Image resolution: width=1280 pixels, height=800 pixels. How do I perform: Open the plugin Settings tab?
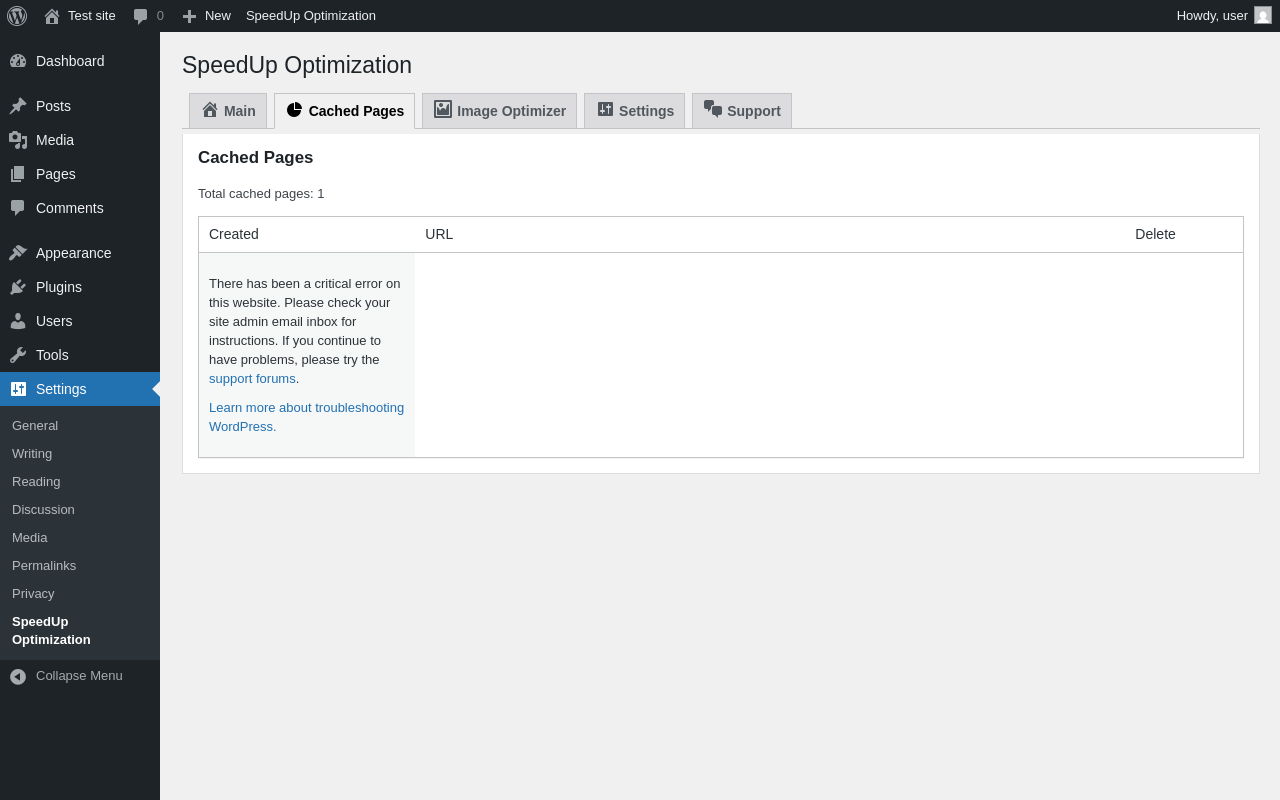(635, 111)
